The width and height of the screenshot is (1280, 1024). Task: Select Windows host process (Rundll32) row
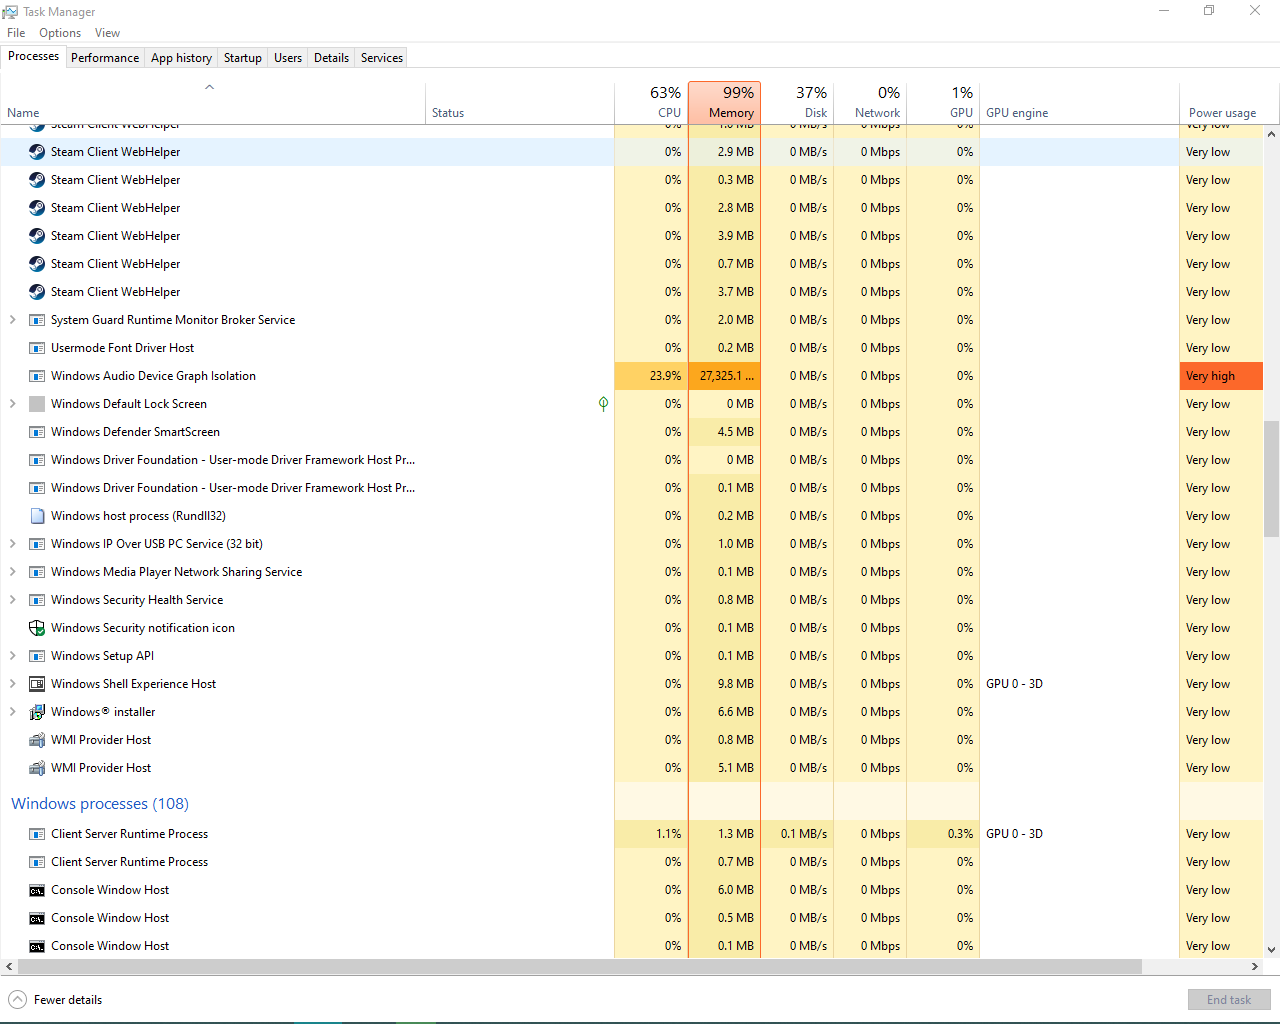pos(632,516)
